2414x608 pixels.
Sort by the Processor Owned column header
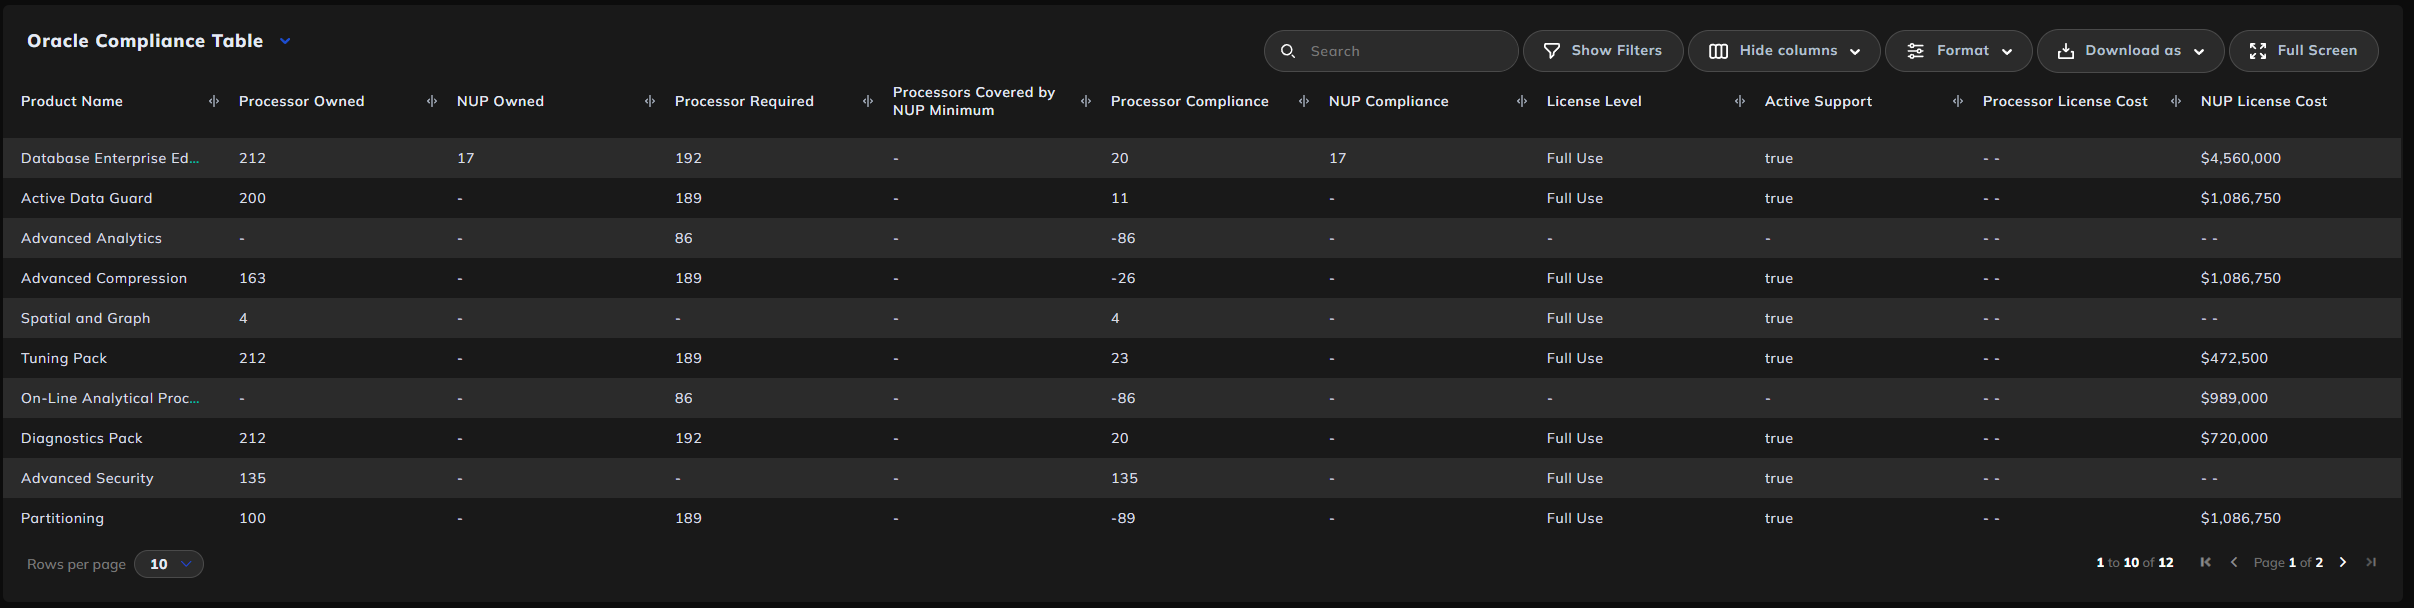[302, 101]
